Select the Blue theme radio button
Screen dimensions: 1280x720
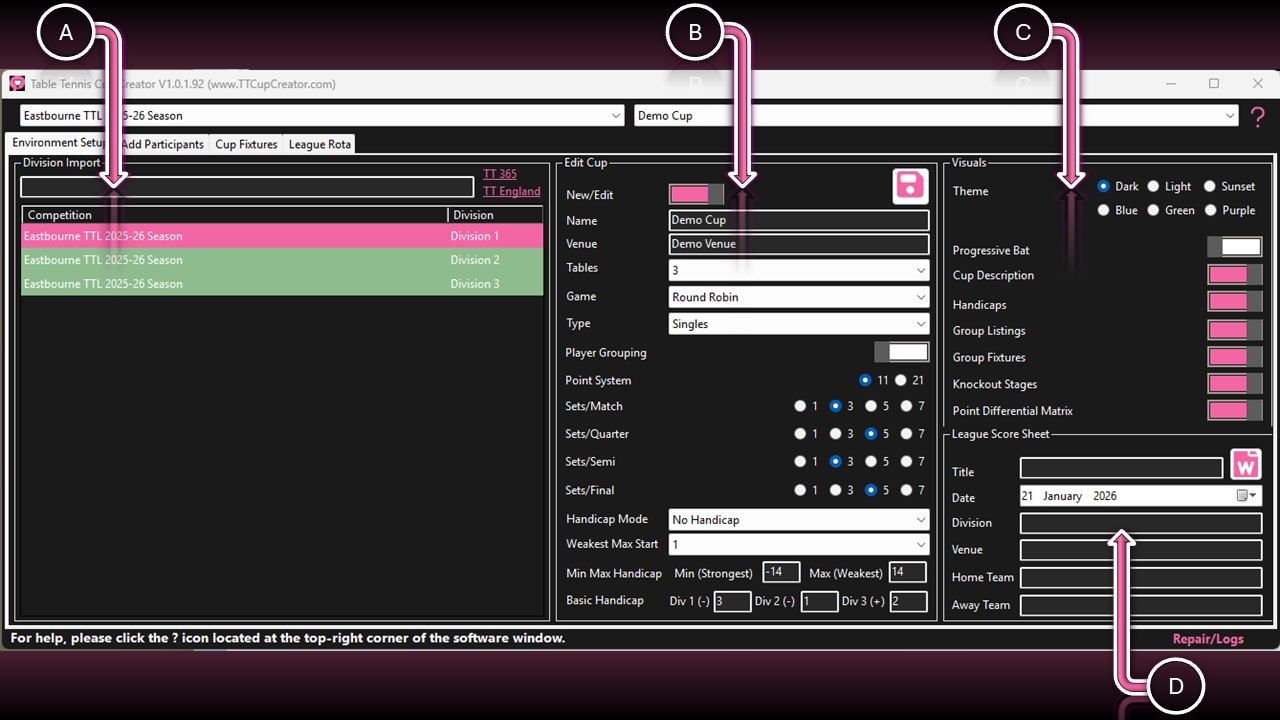click(x=1104, y=210)
